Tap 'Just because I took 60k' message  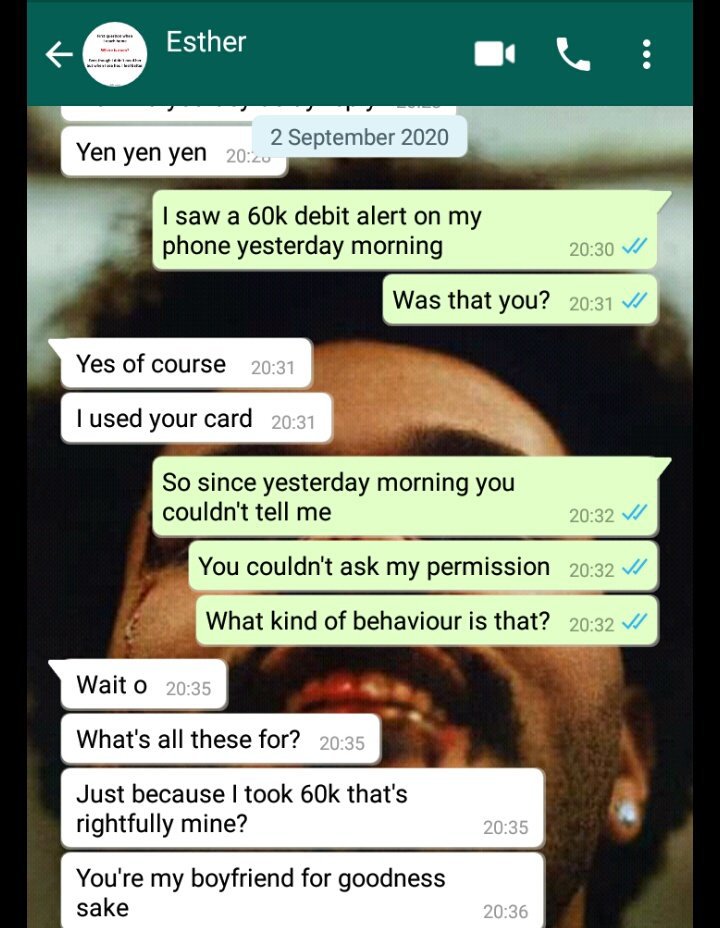click(302, 808)
